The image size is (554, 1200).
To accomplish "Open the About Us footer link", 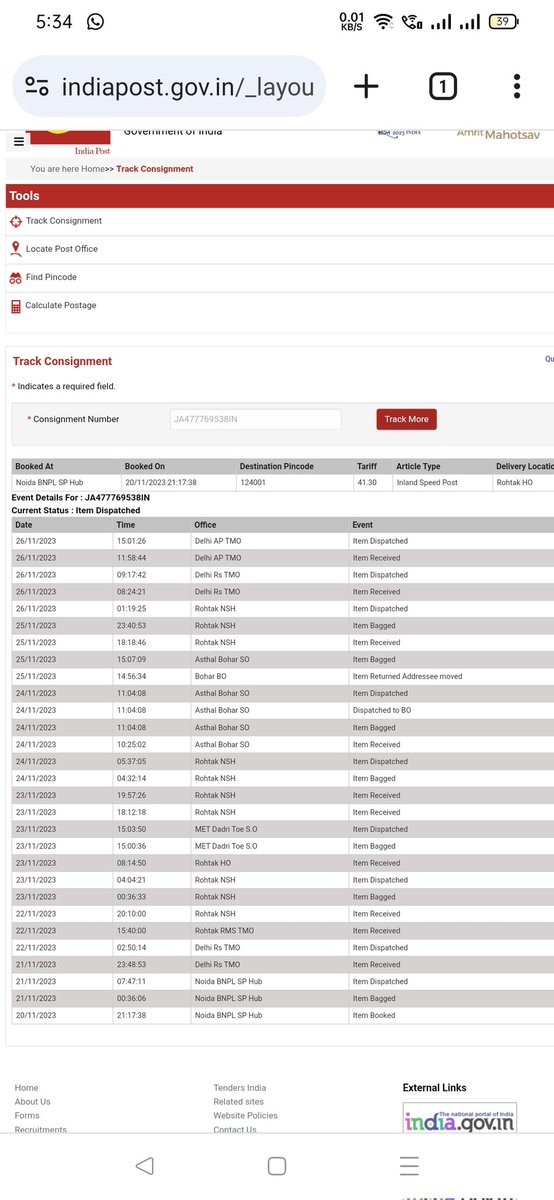I will (33, 1102).
